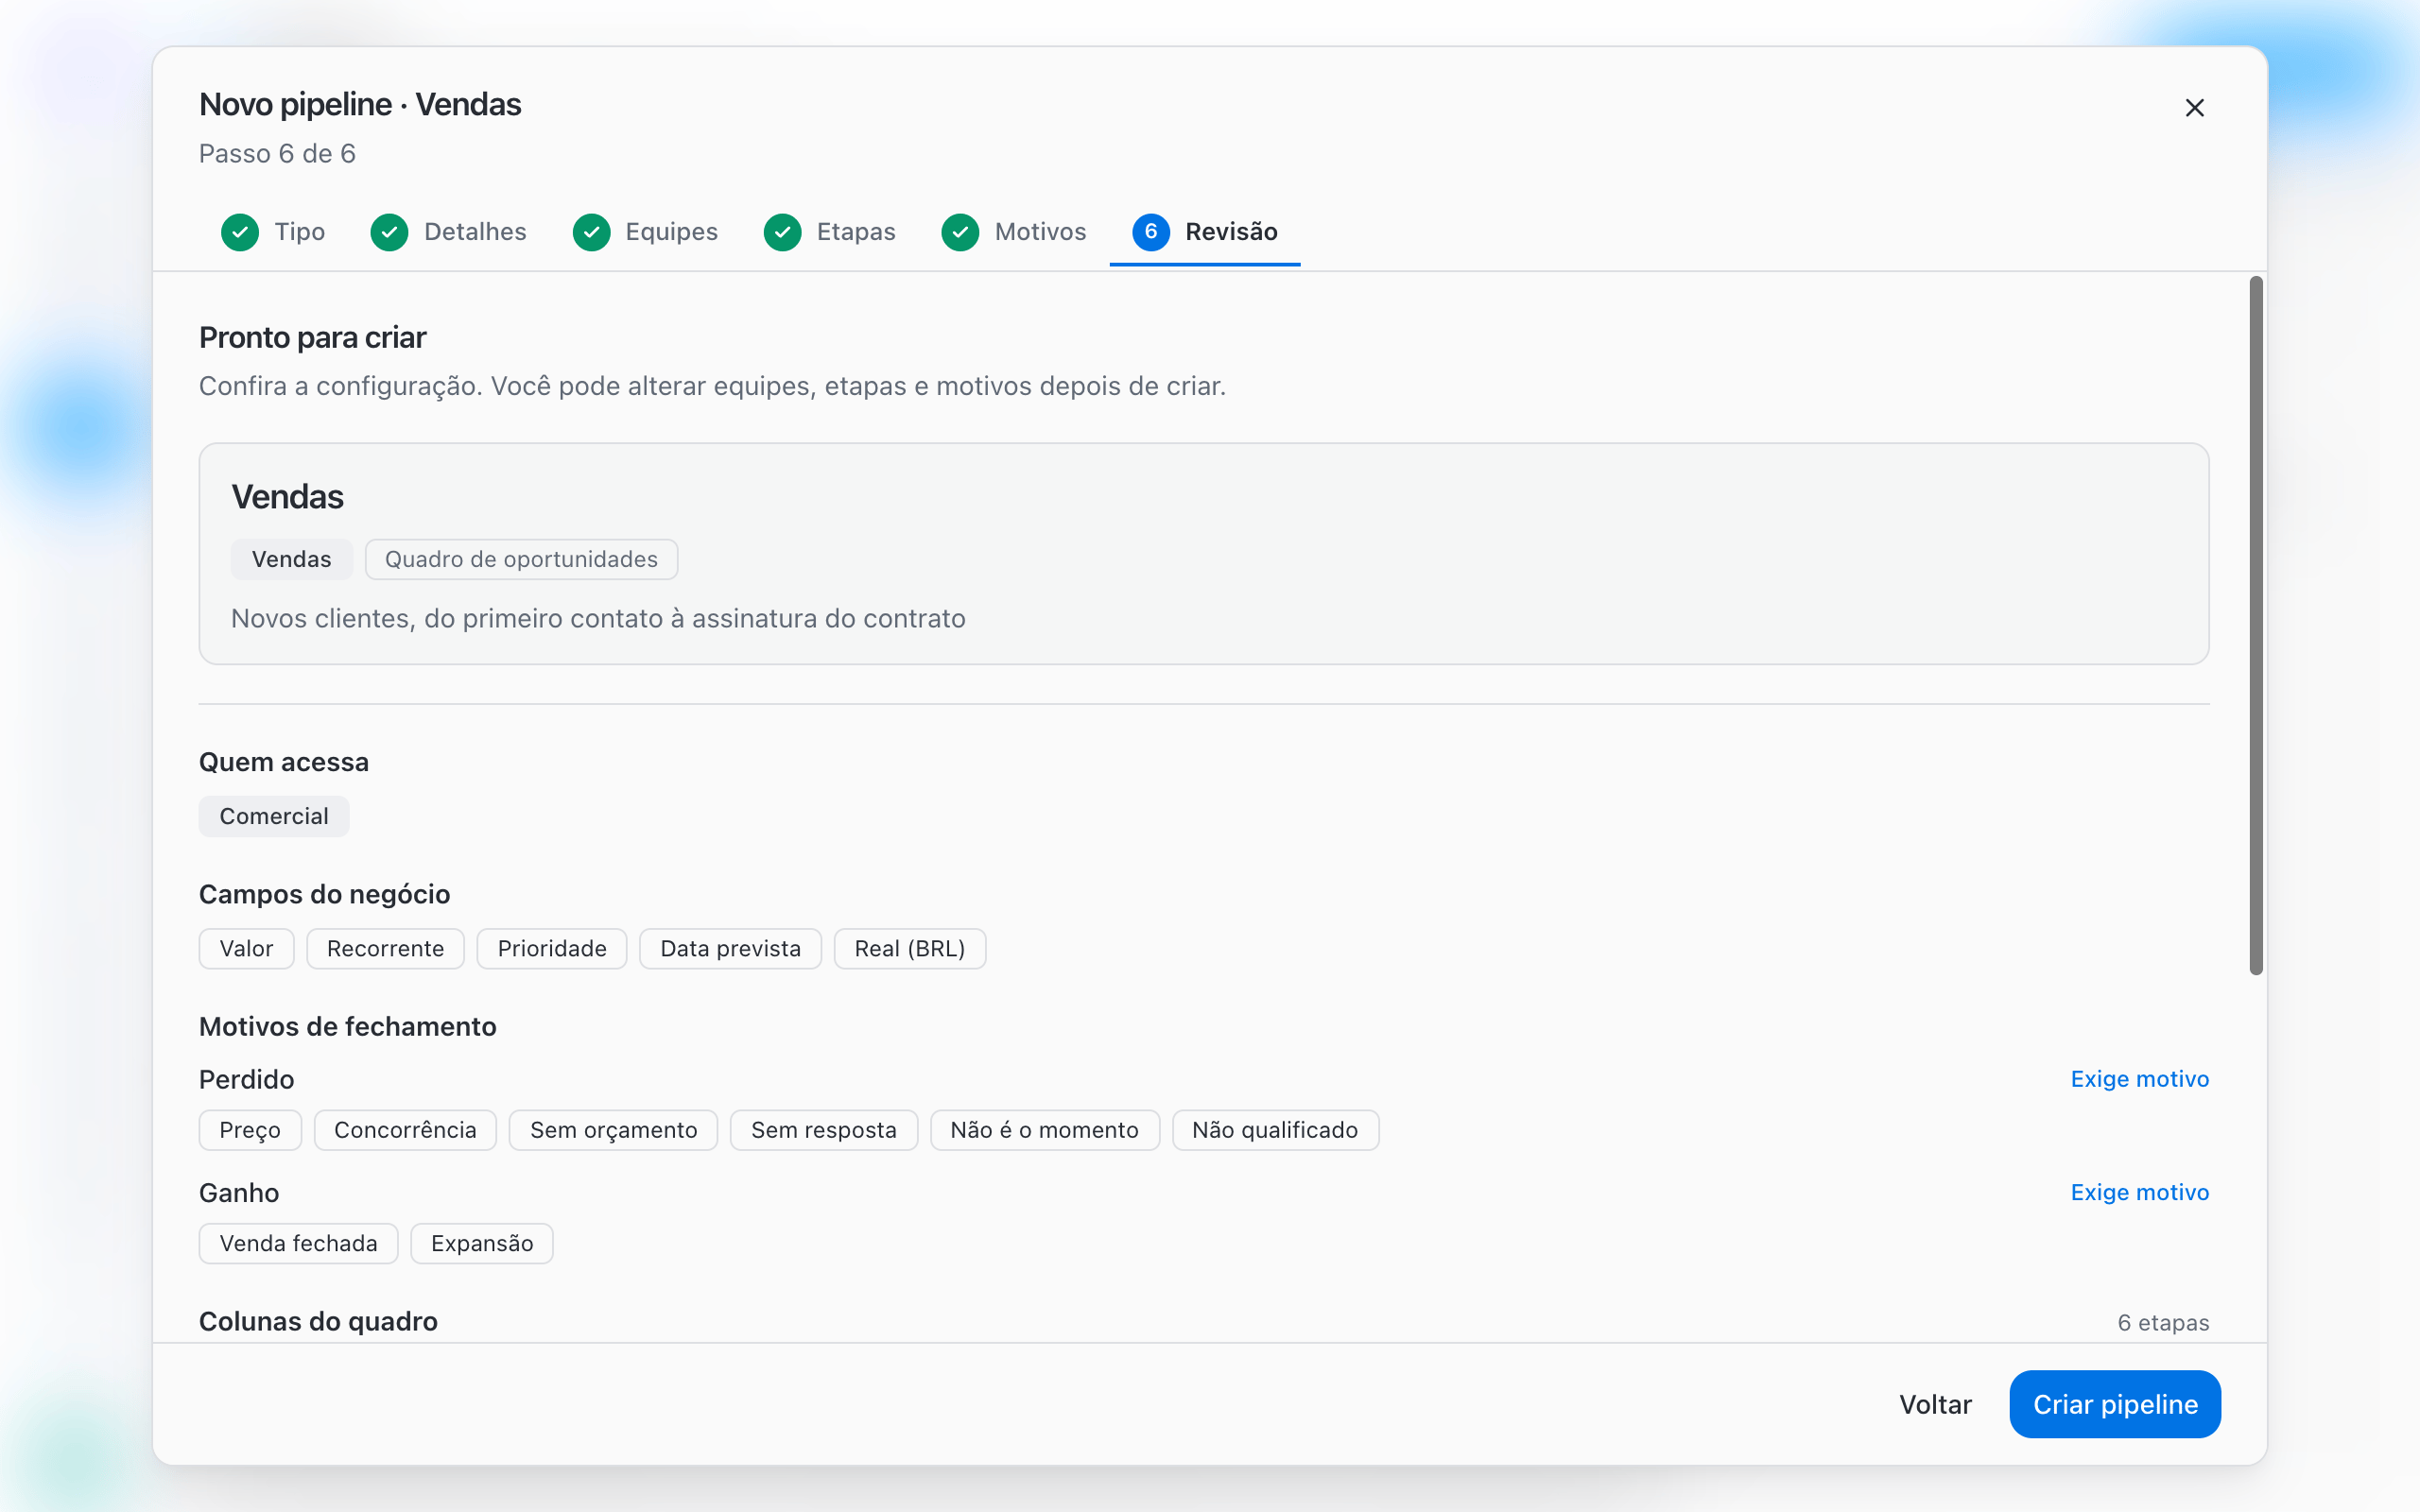Click the Valor field chip
Screen dimensions: 2420x1512
click(246, 948)
